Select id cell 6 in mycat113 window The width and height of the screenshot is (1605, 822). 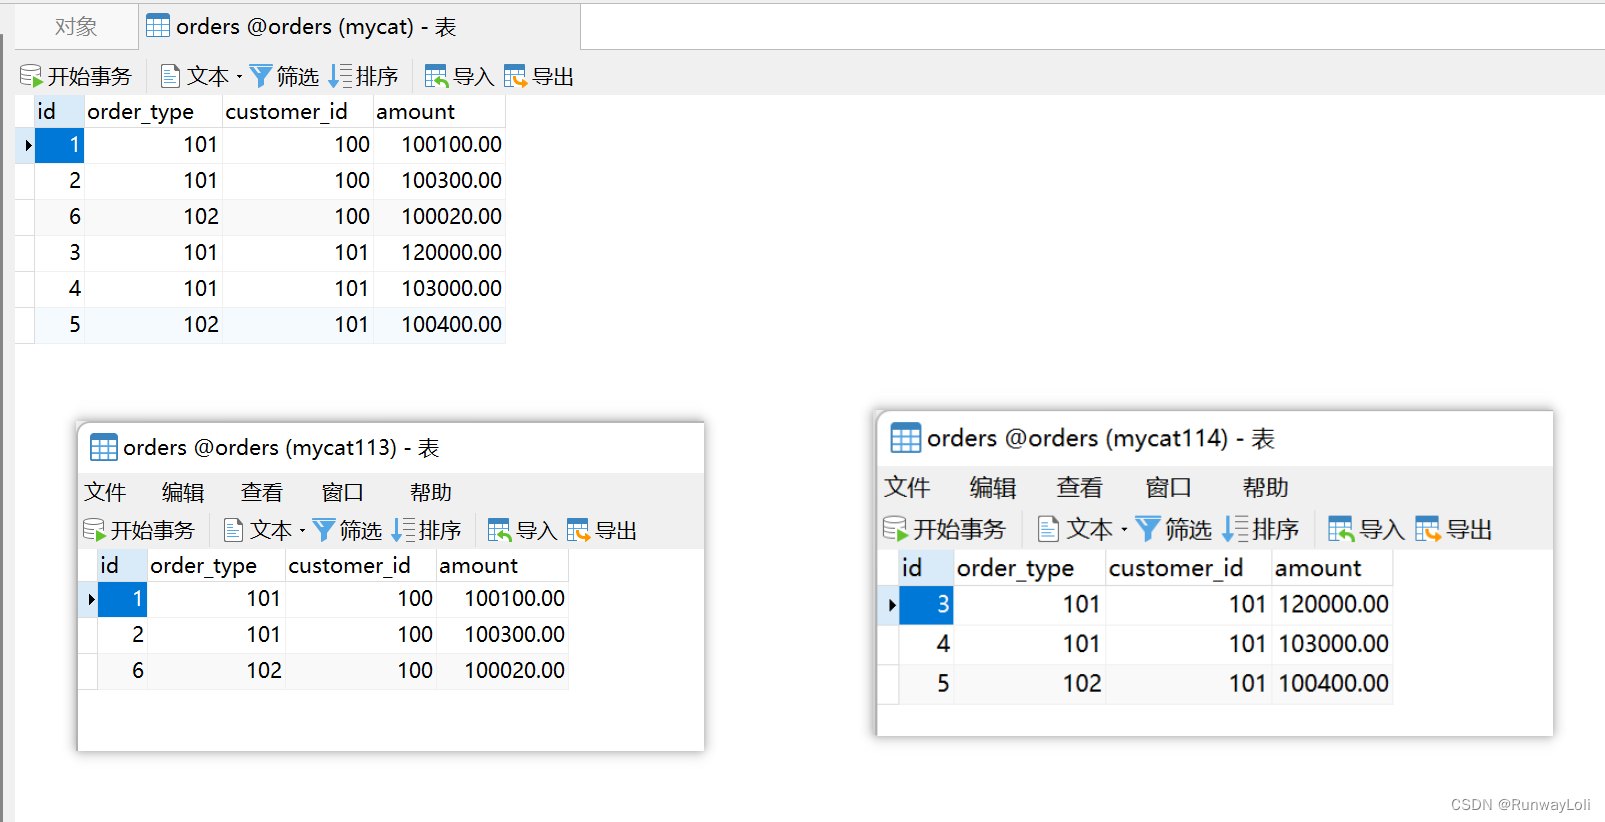tap(123, 671)
